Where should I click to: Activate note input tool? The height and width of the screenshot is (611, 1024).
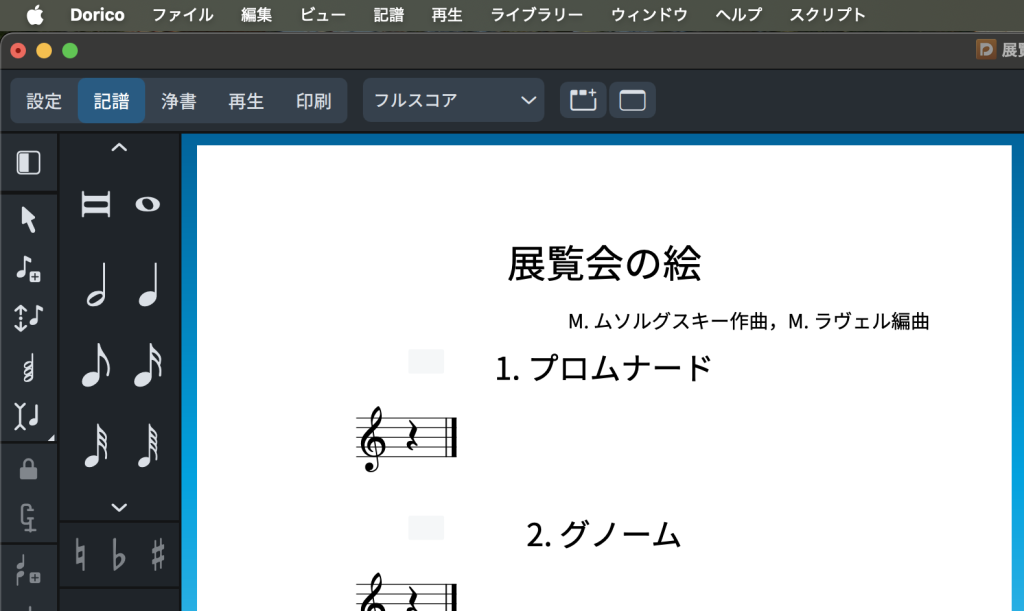click(x=28, y=268)
